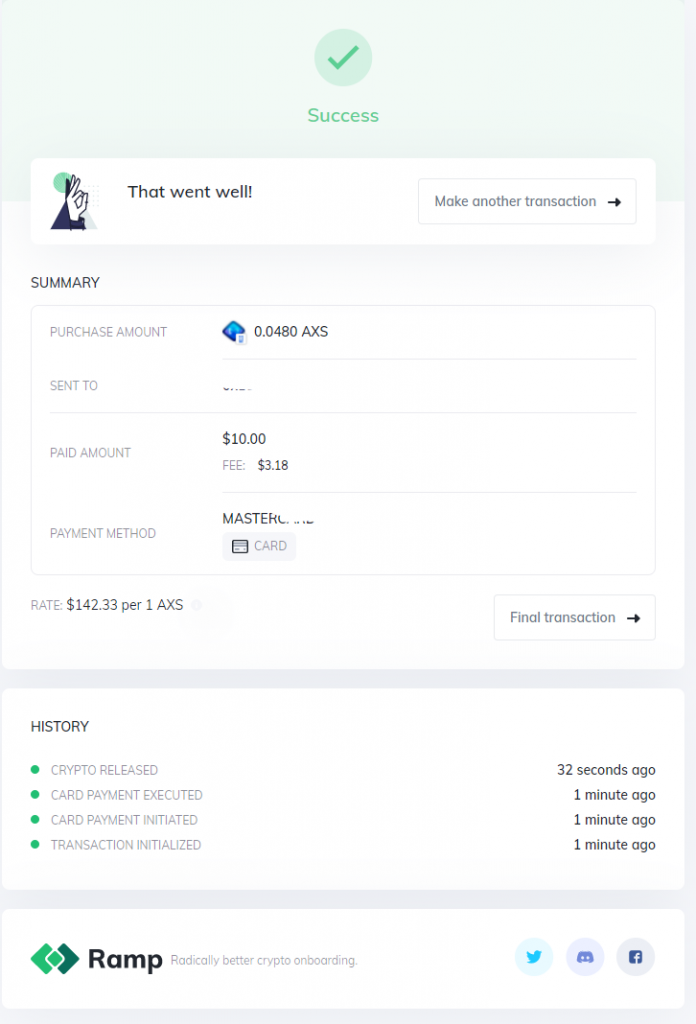Screen dimensions: 696x1024
Task: Click Make another transaction button
Action: (527, 201)
